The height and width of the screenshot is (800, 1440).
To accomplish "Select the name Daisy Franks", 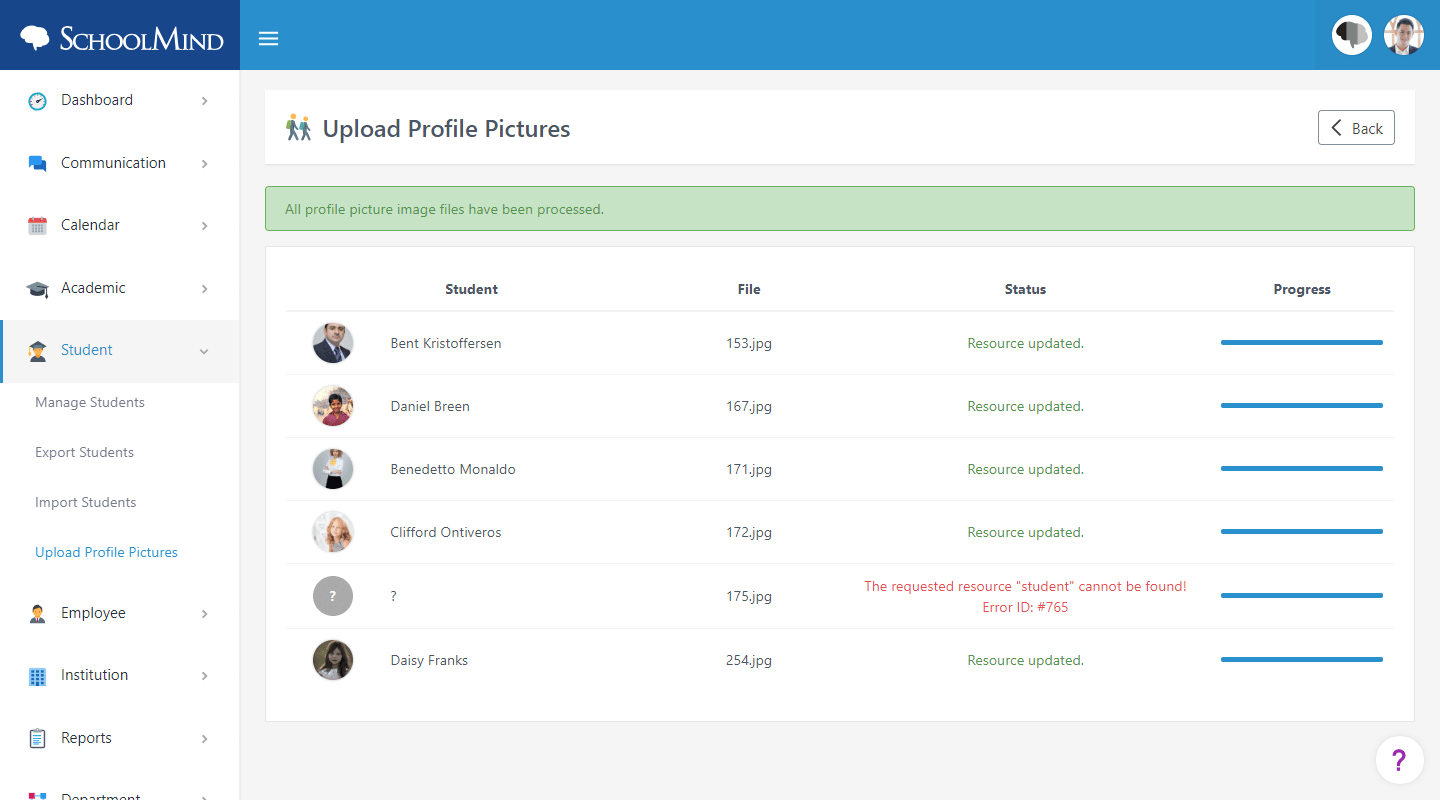I will click(429, 660).
